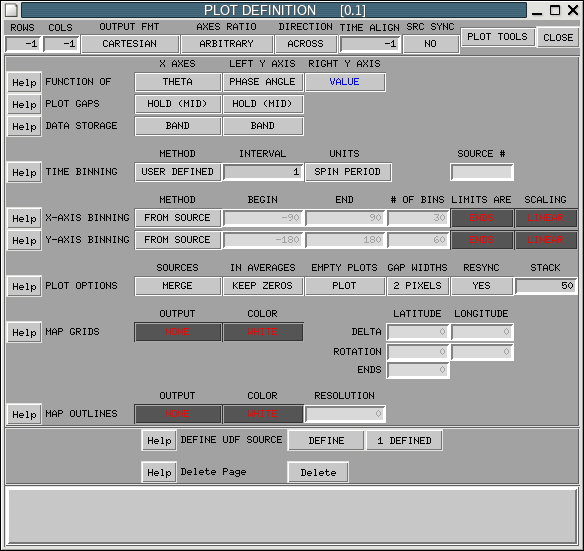
Task: Pick MAP OUTLINES color WHITE
Action: 262,414
